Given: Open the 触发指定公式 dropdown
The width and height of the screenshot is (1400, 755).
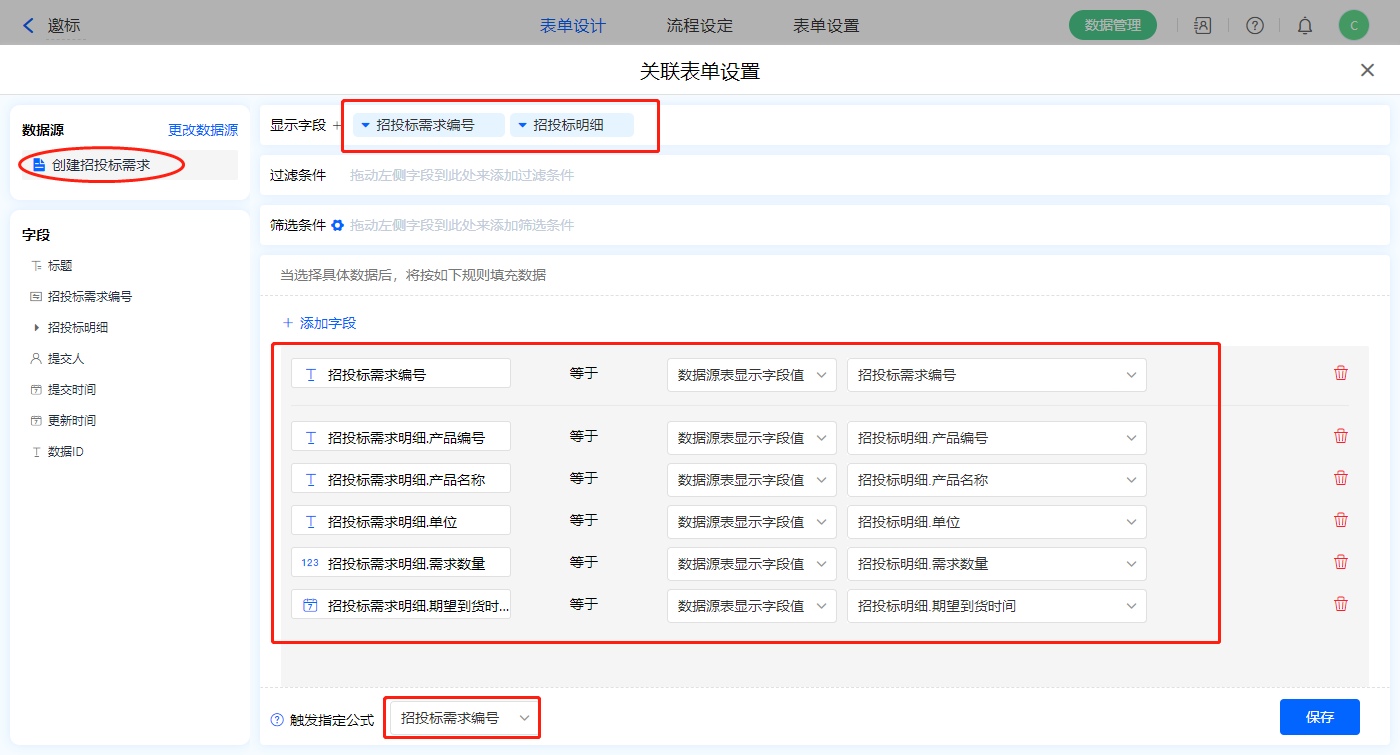Looking at the screenshot, I should tap(464, 718).
